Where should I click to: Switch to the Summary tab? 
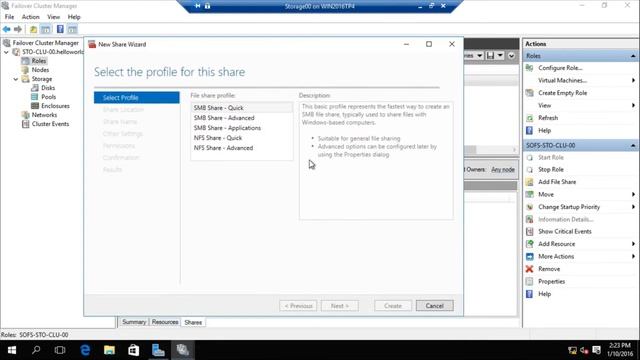pos(134,322)
